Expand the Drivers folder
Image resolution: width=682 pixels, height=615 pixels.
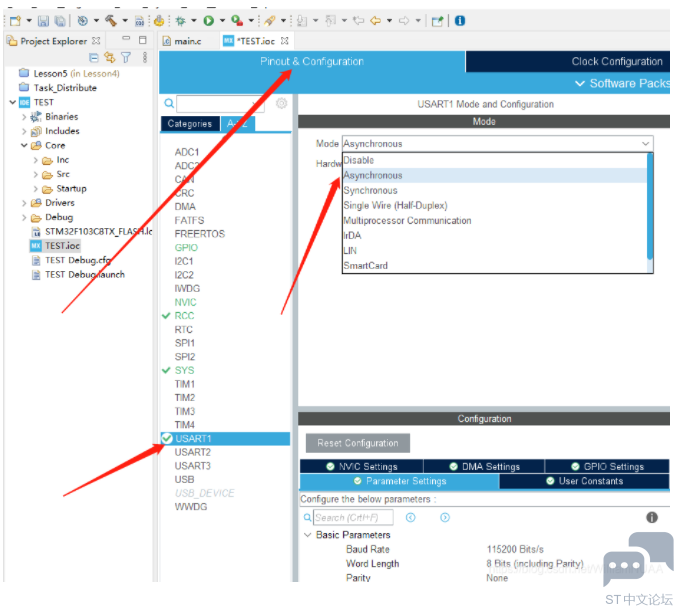point(24,203)
